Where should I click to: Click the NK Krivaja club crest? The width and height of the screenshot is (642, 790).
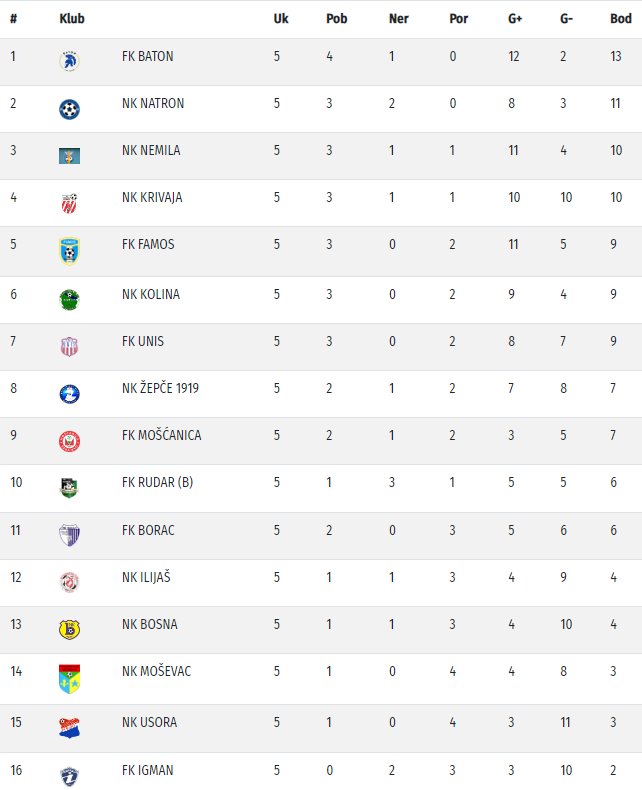click(x=69, y=203)
